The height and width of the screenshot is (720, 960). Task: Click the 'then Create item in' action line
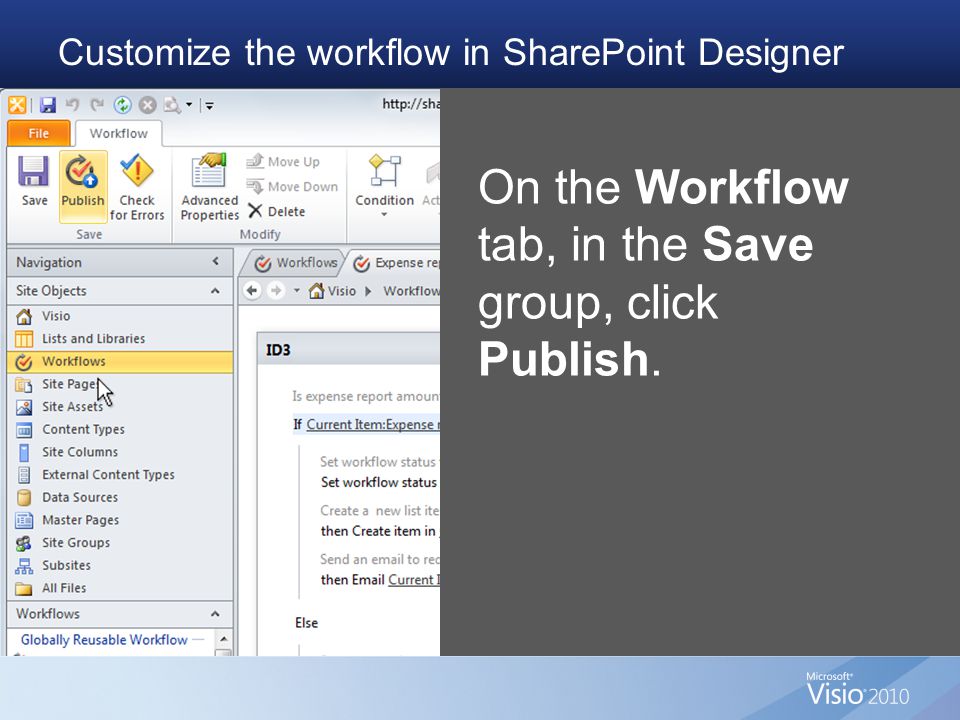[x=378, y=531]
